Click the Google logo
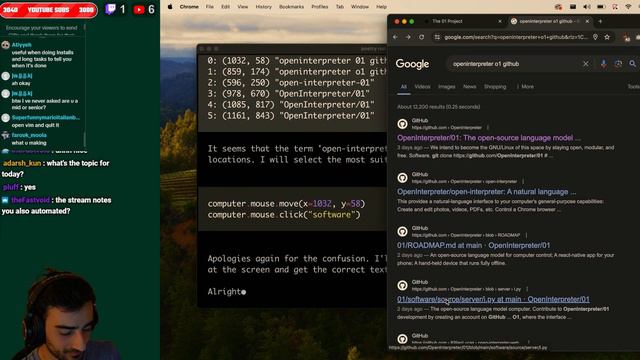640x360 pixels. tap(412, 64)
